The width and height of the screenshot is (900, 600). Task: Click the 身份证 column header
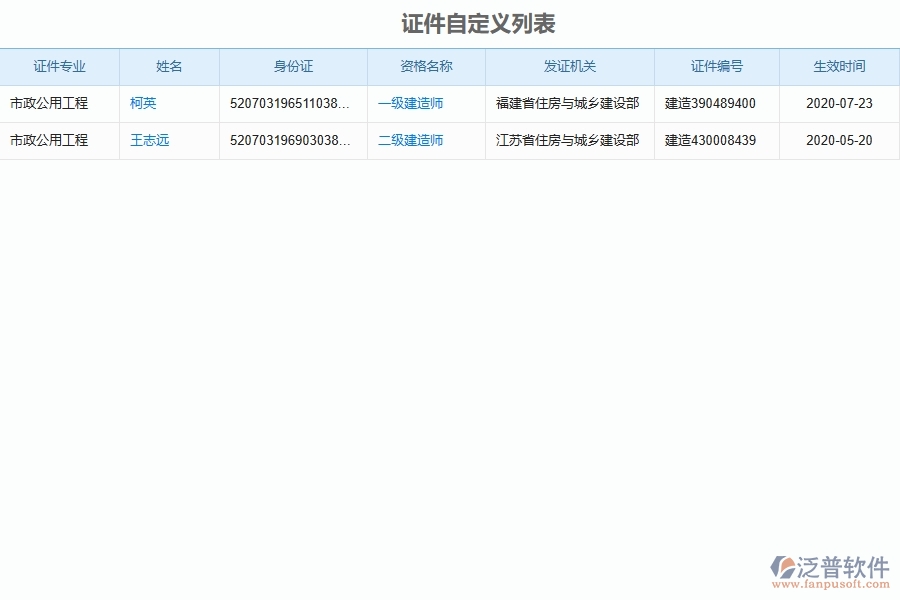[x=293, y=66]
